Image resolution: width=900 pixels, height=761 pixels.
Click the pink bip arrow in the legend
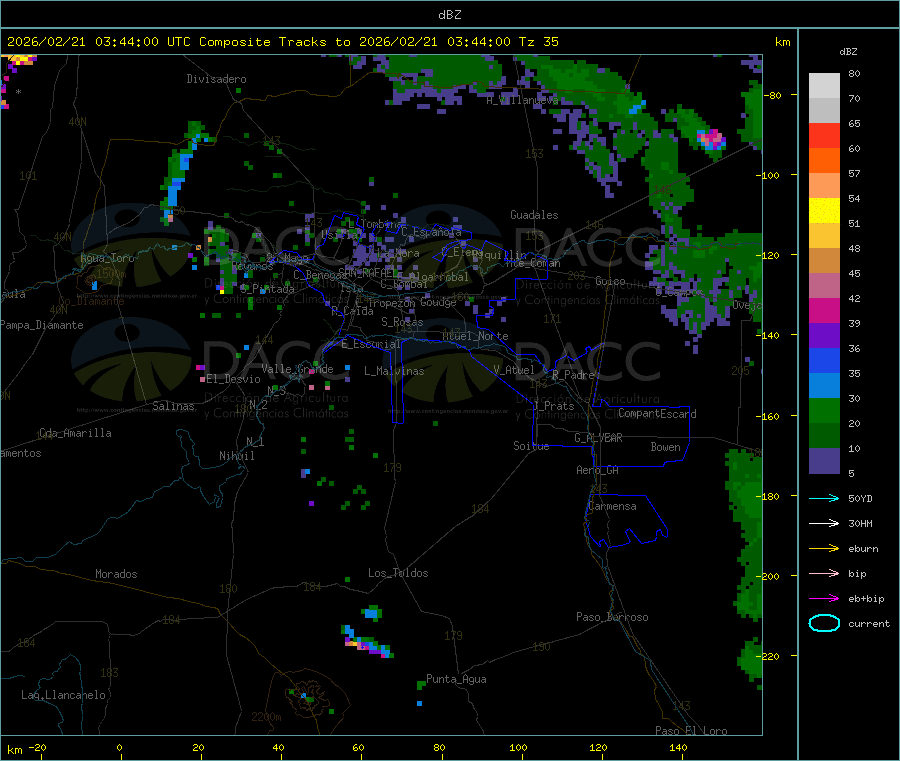click(x=824, y=573)
